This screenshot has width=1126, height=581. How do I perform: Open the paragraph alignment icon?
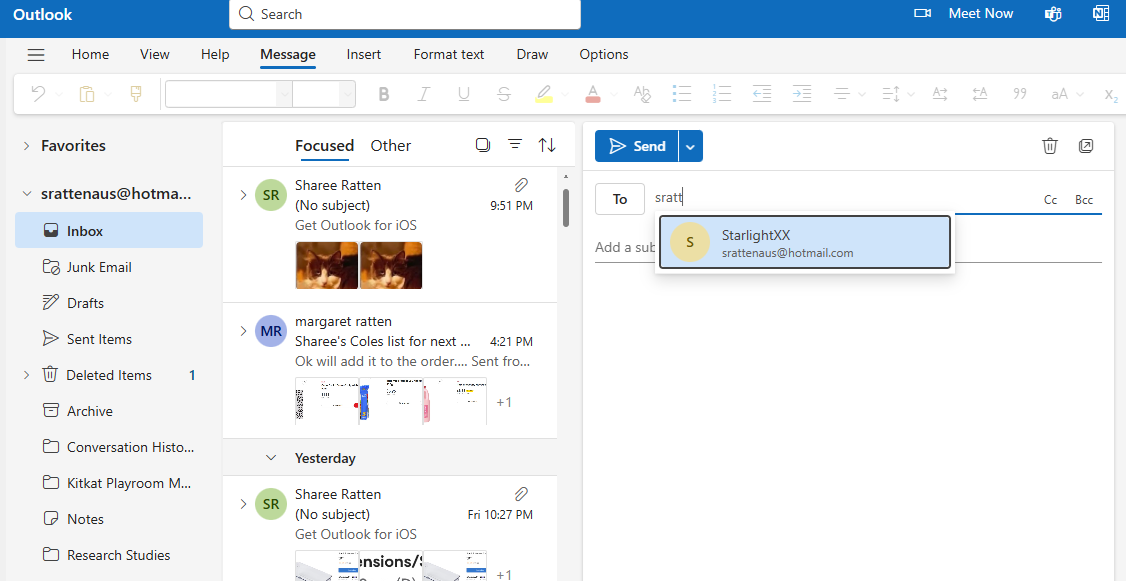point(842,94)
